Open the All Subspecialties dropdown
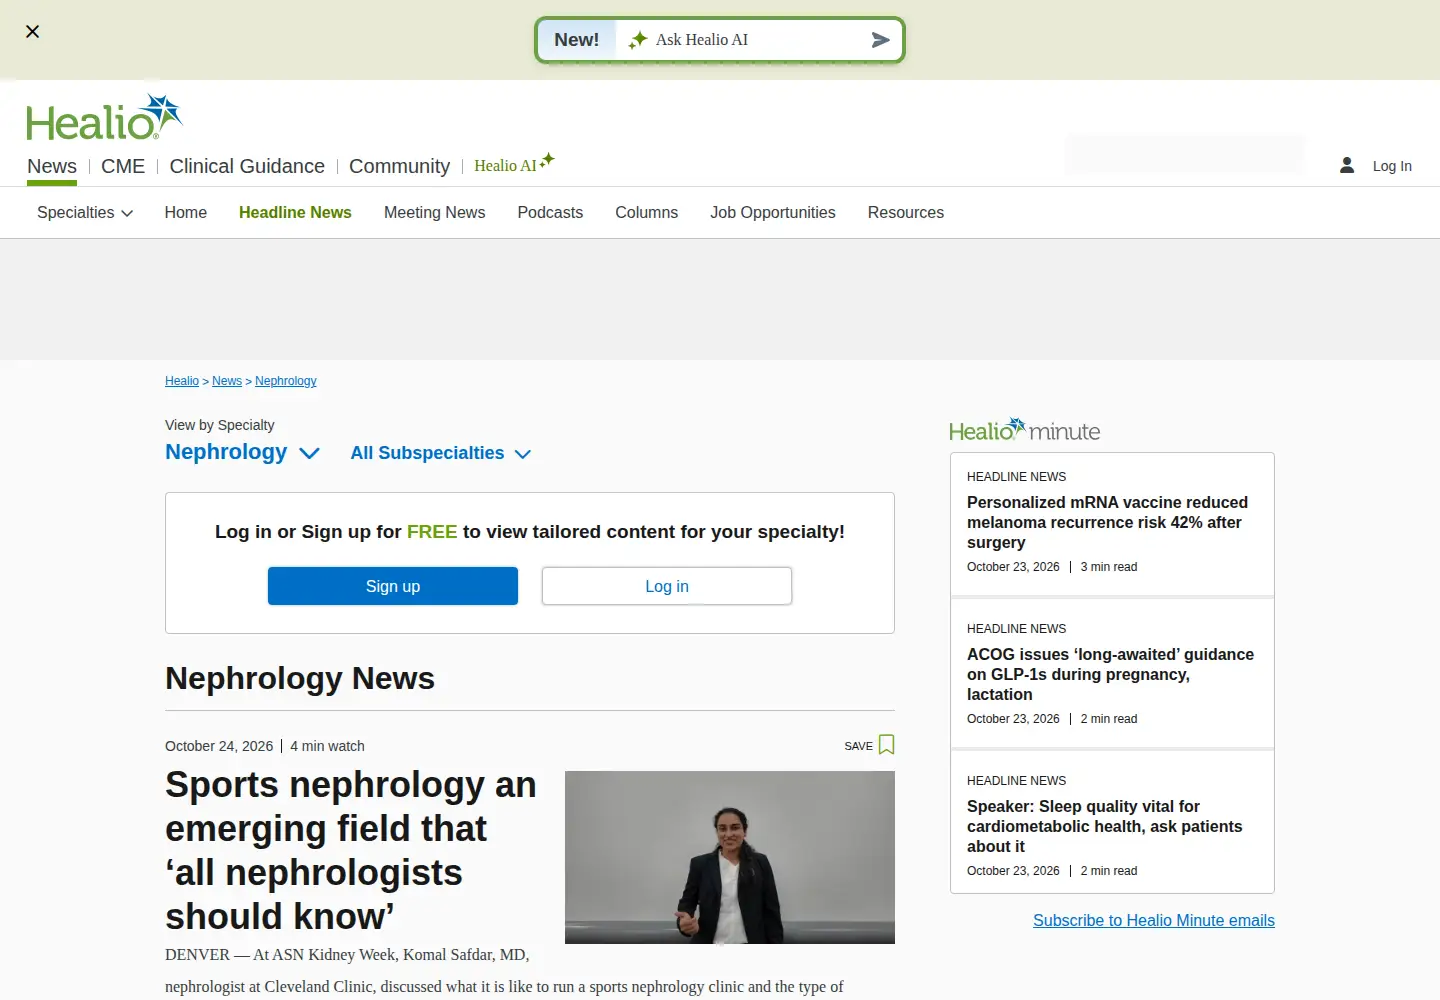This screenshot has width=1440, height=1000. 440,453
